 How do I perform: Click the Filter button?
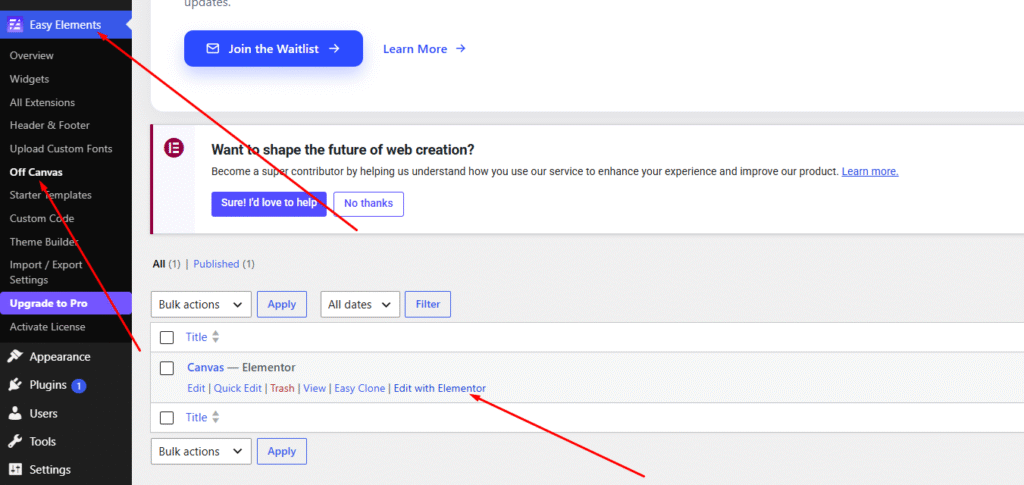tap(428, 304)
